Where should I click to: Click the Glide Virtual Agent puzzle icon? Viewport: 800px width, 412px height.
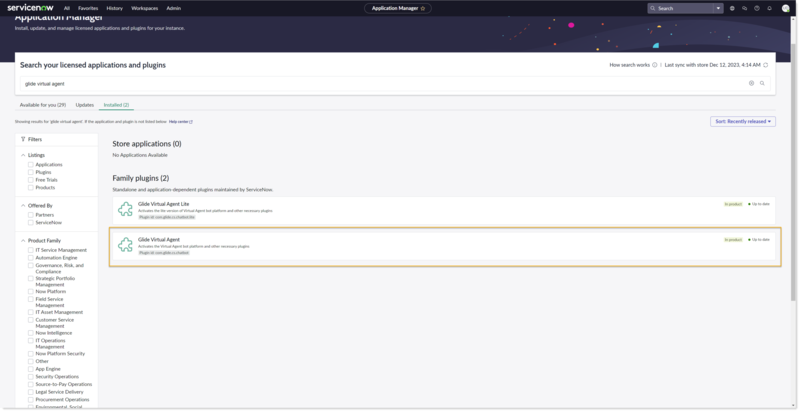tap(125, 245)
